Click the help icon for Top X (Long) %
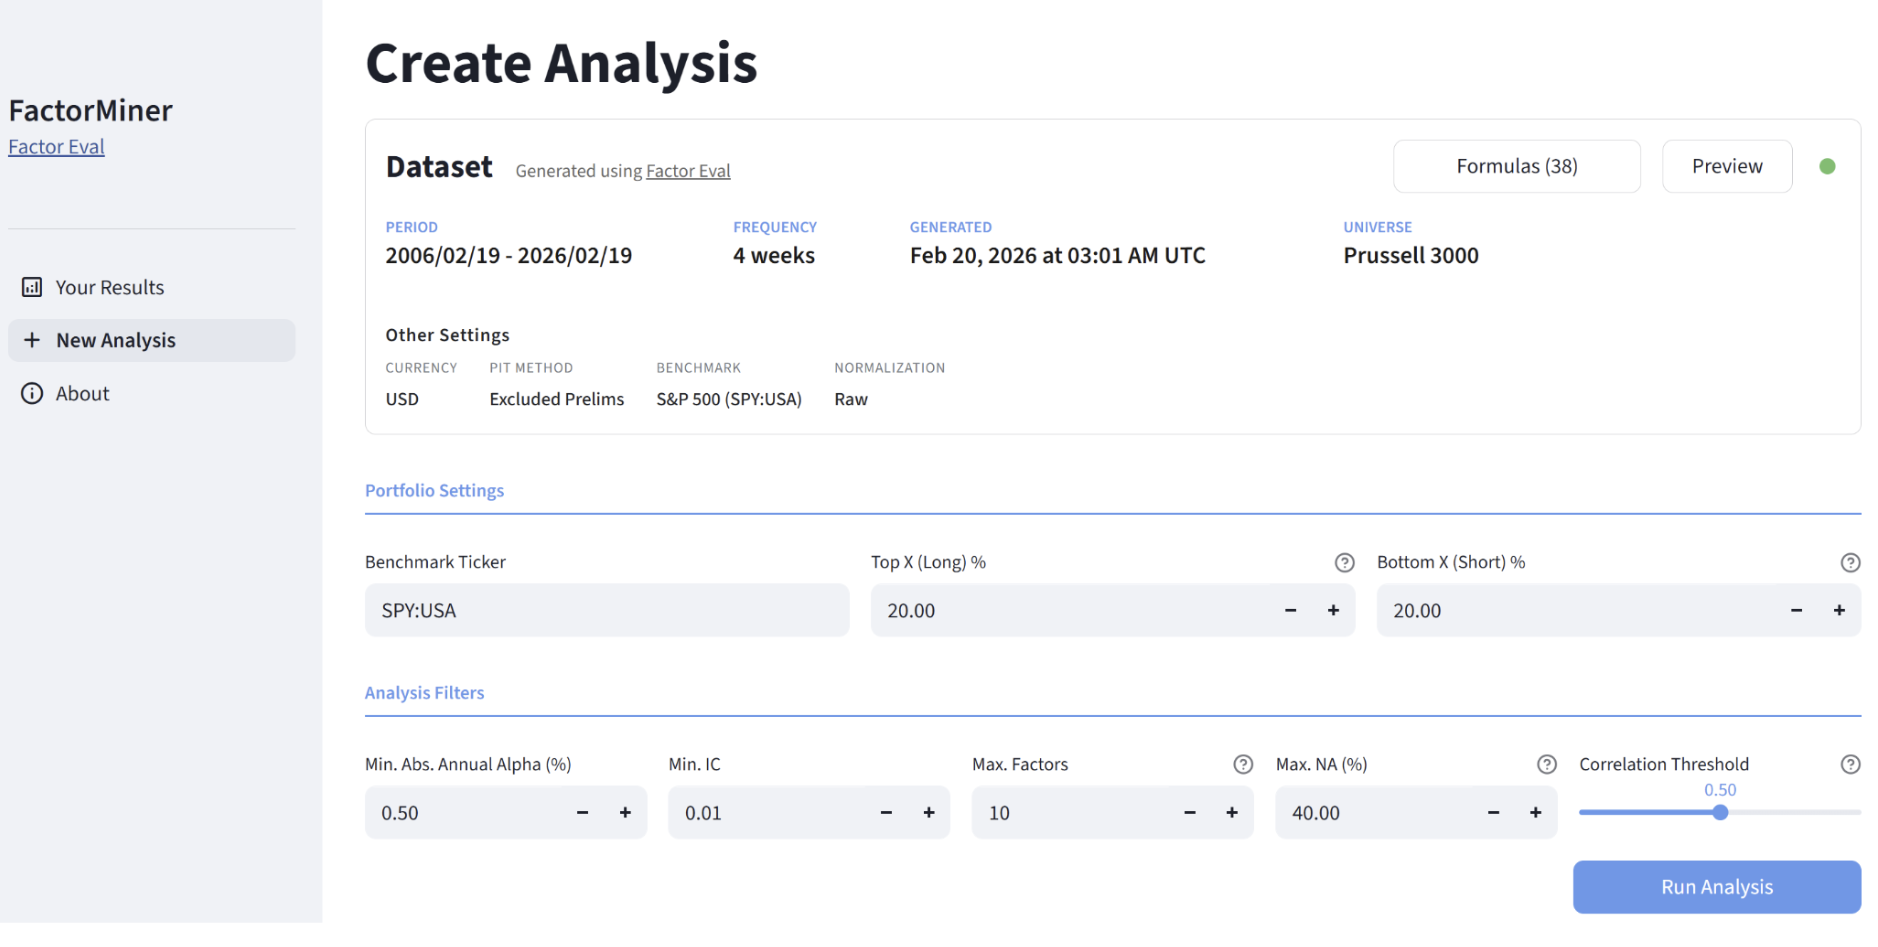The height and width of the screenshot is (947, 1878). coord(1344,563)
